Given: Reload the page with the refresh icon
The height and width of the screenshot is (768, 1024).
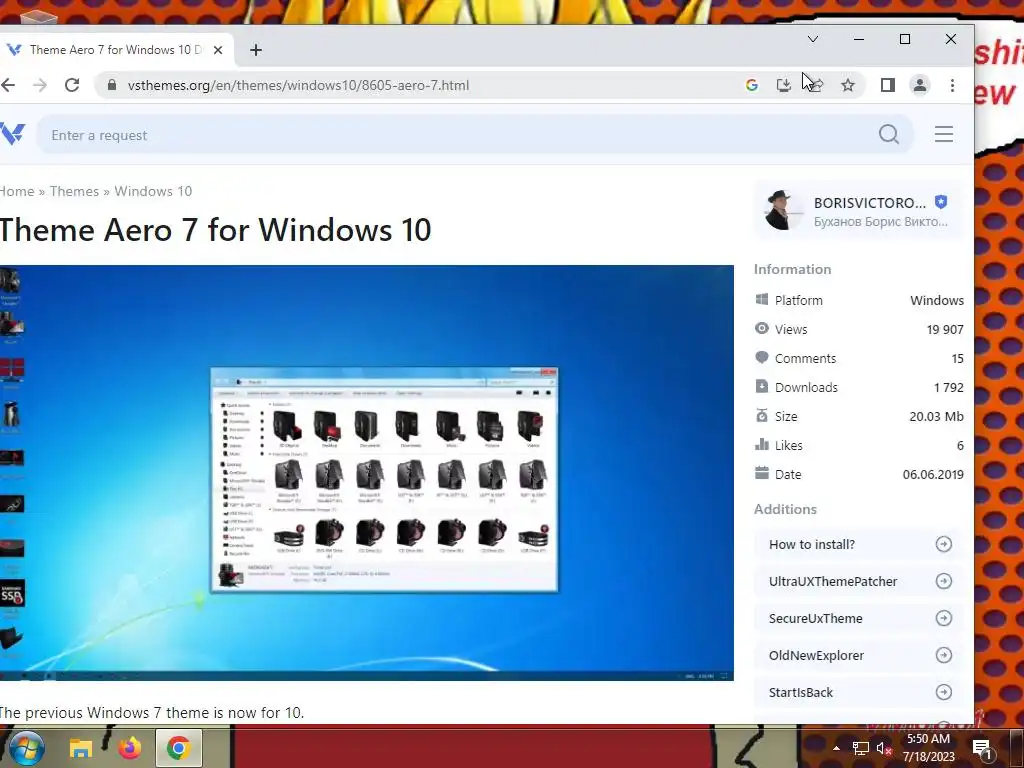Looking at the screenshot, I should pyautogui.click(x=72, y=85).
